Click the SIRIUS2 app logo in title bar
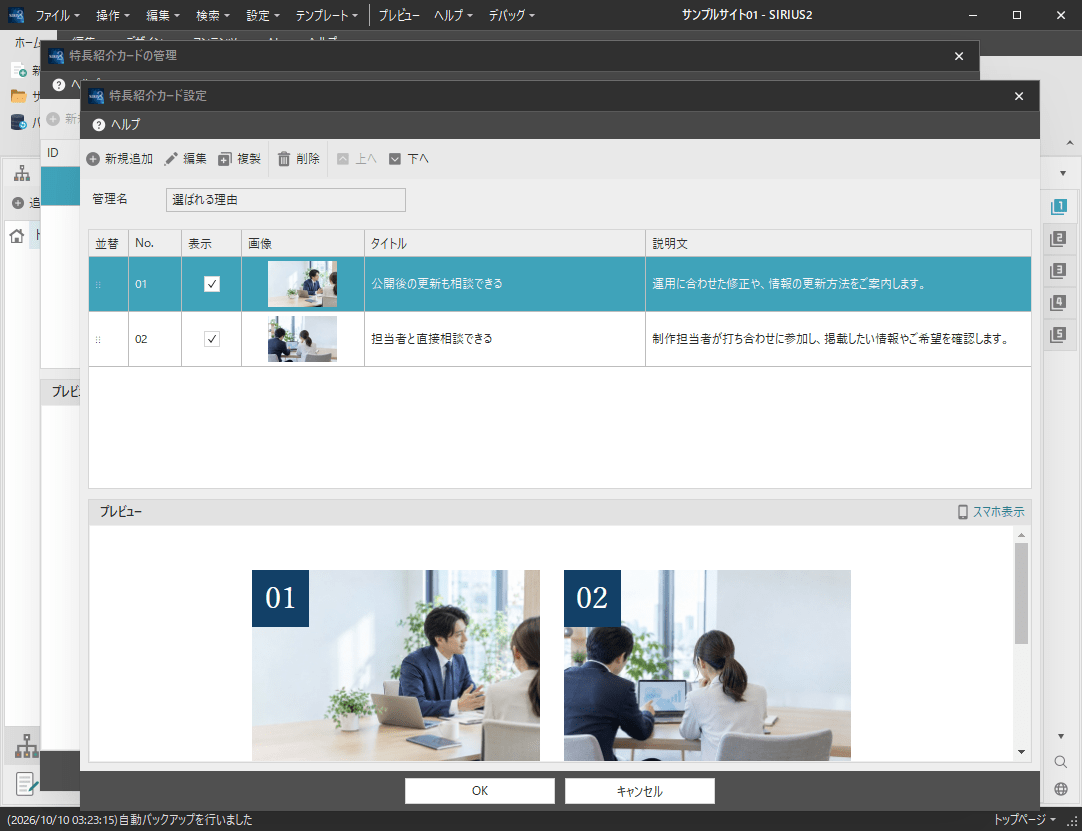Image resolution: width=1082 pixels, height=831 pixels. point(16,15)
